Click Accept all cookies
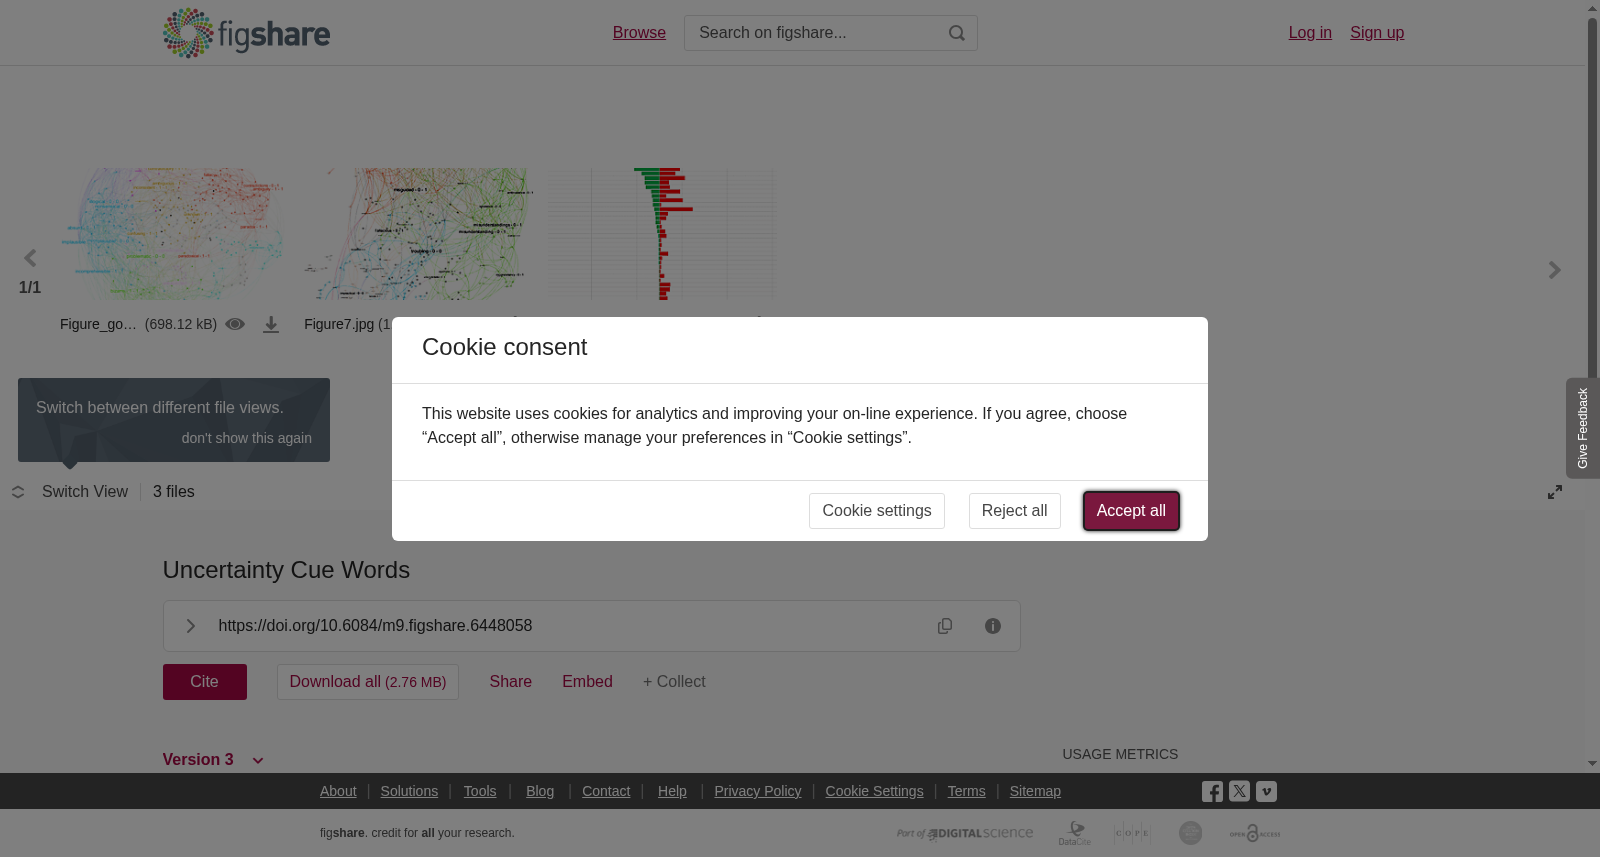1600x857 pixels. pos(1131,511)
